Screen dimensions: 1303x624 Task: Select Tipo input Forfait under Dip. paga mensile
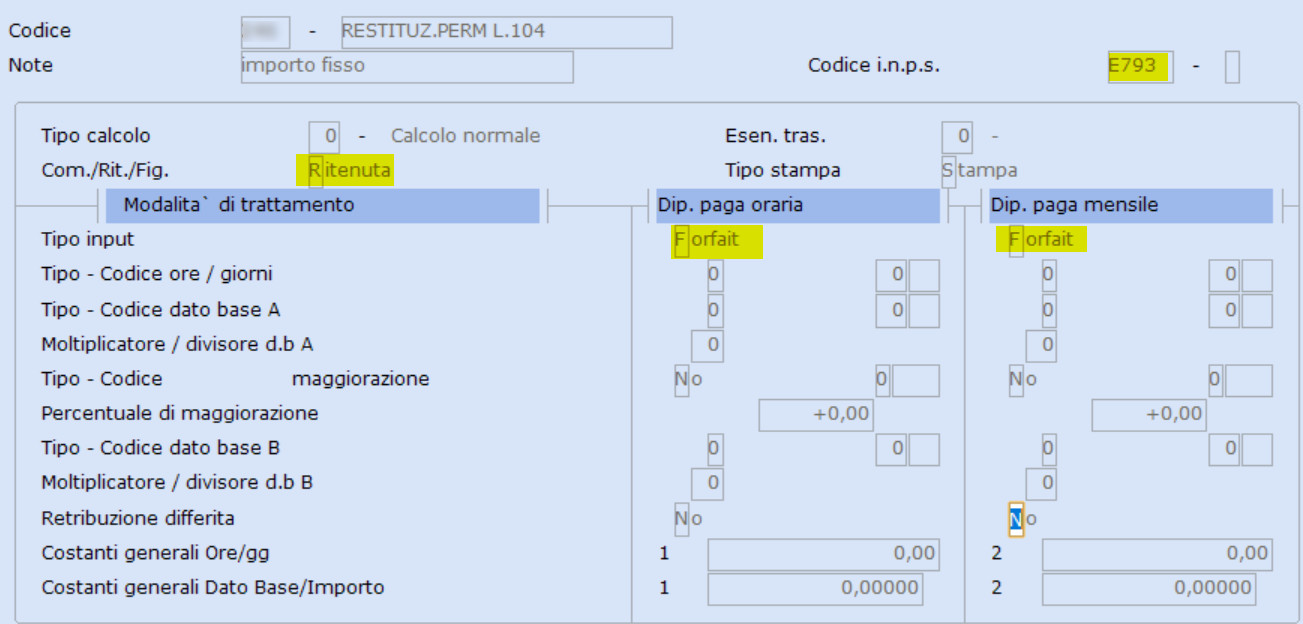point(1016,241)
